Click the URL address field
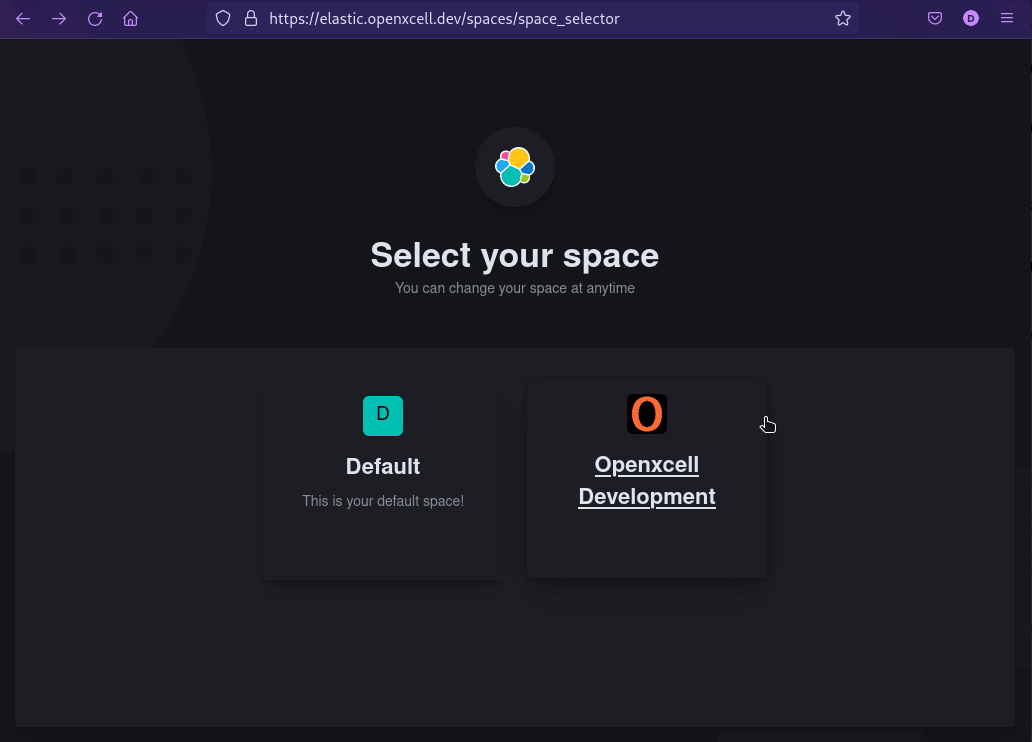Screen dimensions: 1032x742 540,18
